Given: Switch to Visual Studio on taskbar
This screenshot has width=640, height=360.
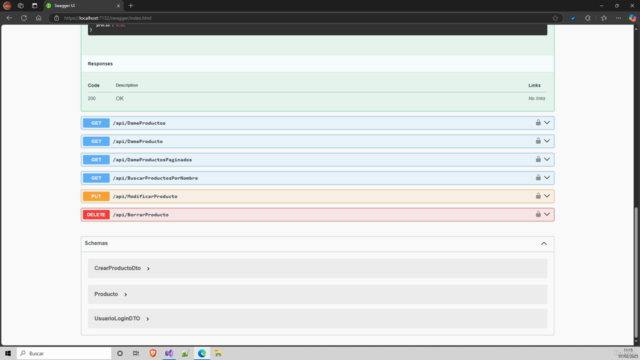Looking at the screenshot, I should (x=169, y=353).
